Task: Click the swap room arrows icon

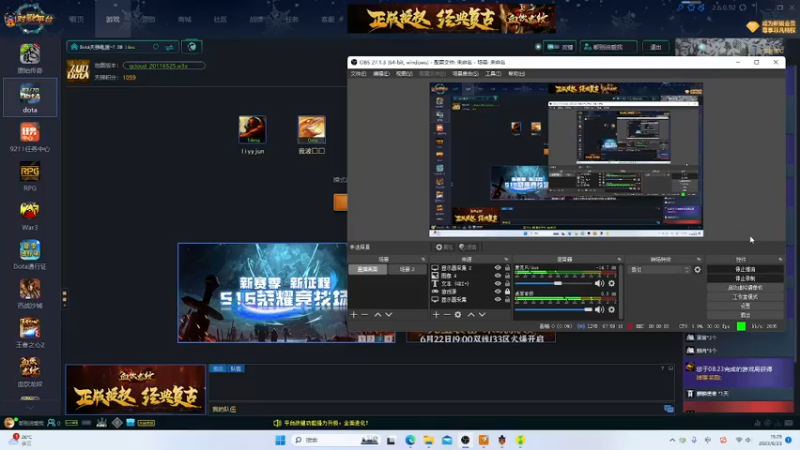Action: (x=169, y=47)
